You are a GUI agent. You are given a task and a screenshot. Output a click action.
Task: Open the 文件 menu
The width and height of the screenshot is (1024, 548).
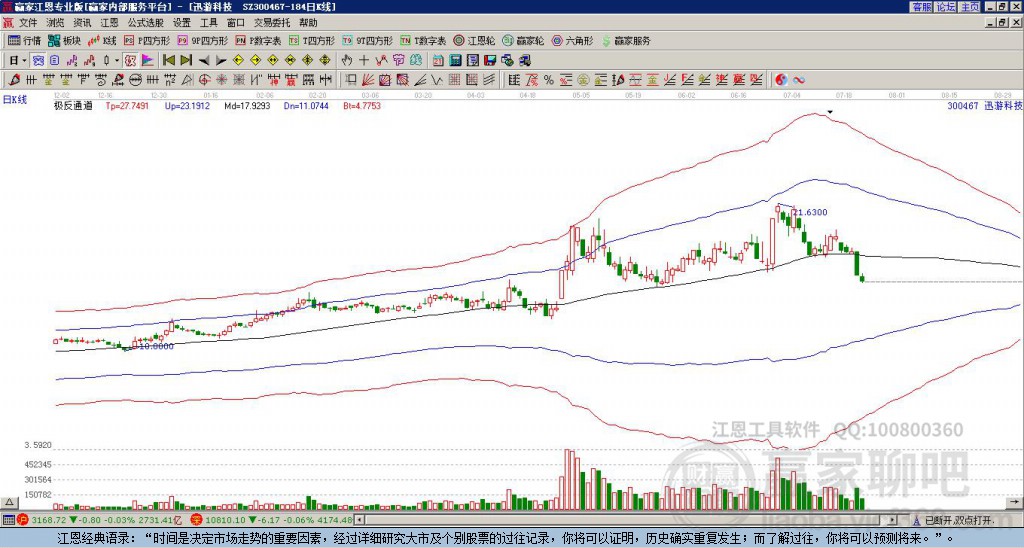(x=28, y=23)
